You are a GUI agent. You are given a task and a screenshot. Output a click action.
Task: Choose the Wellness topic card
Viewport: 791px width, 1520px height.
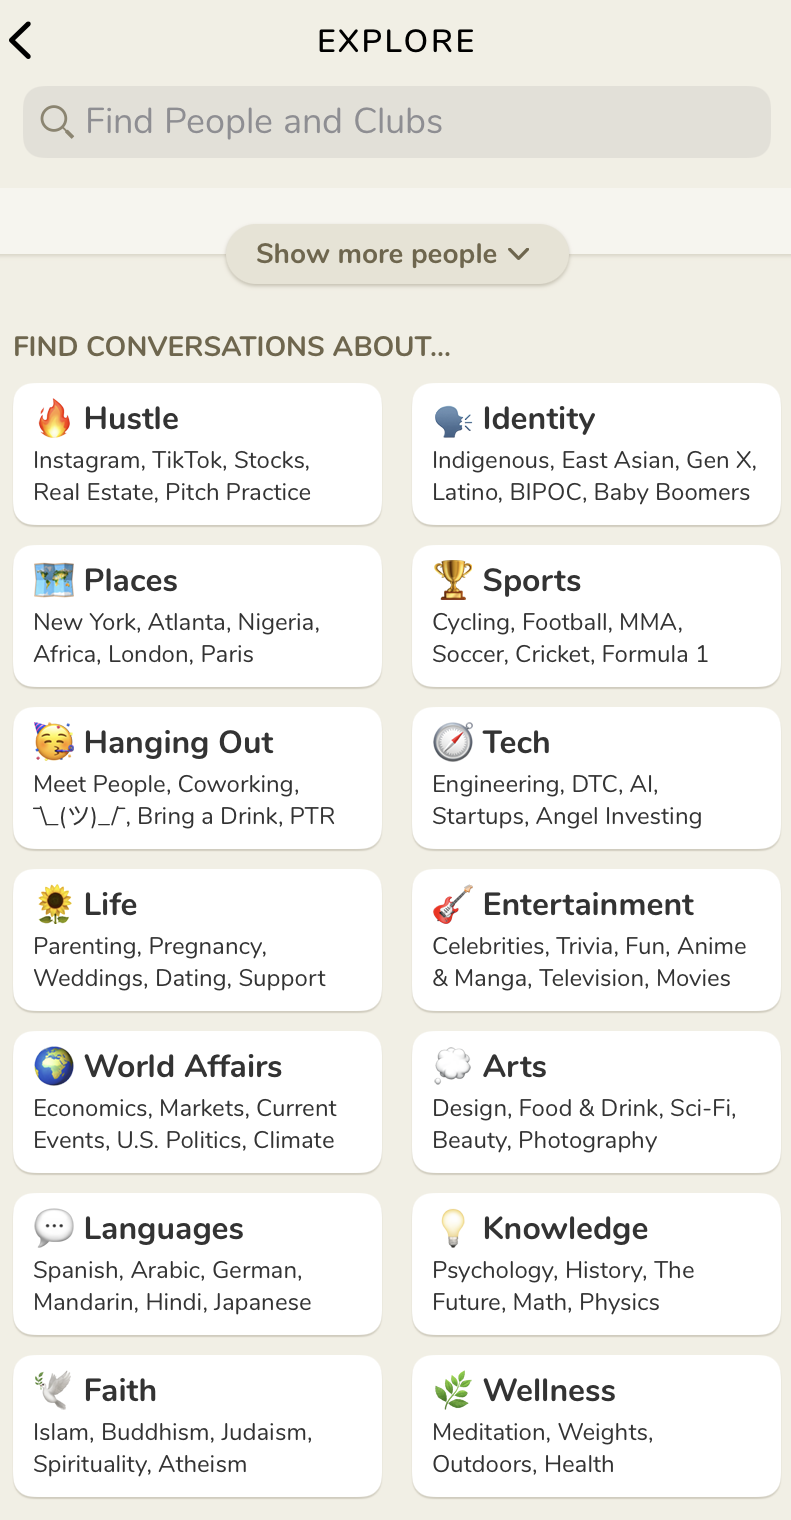596,1426
